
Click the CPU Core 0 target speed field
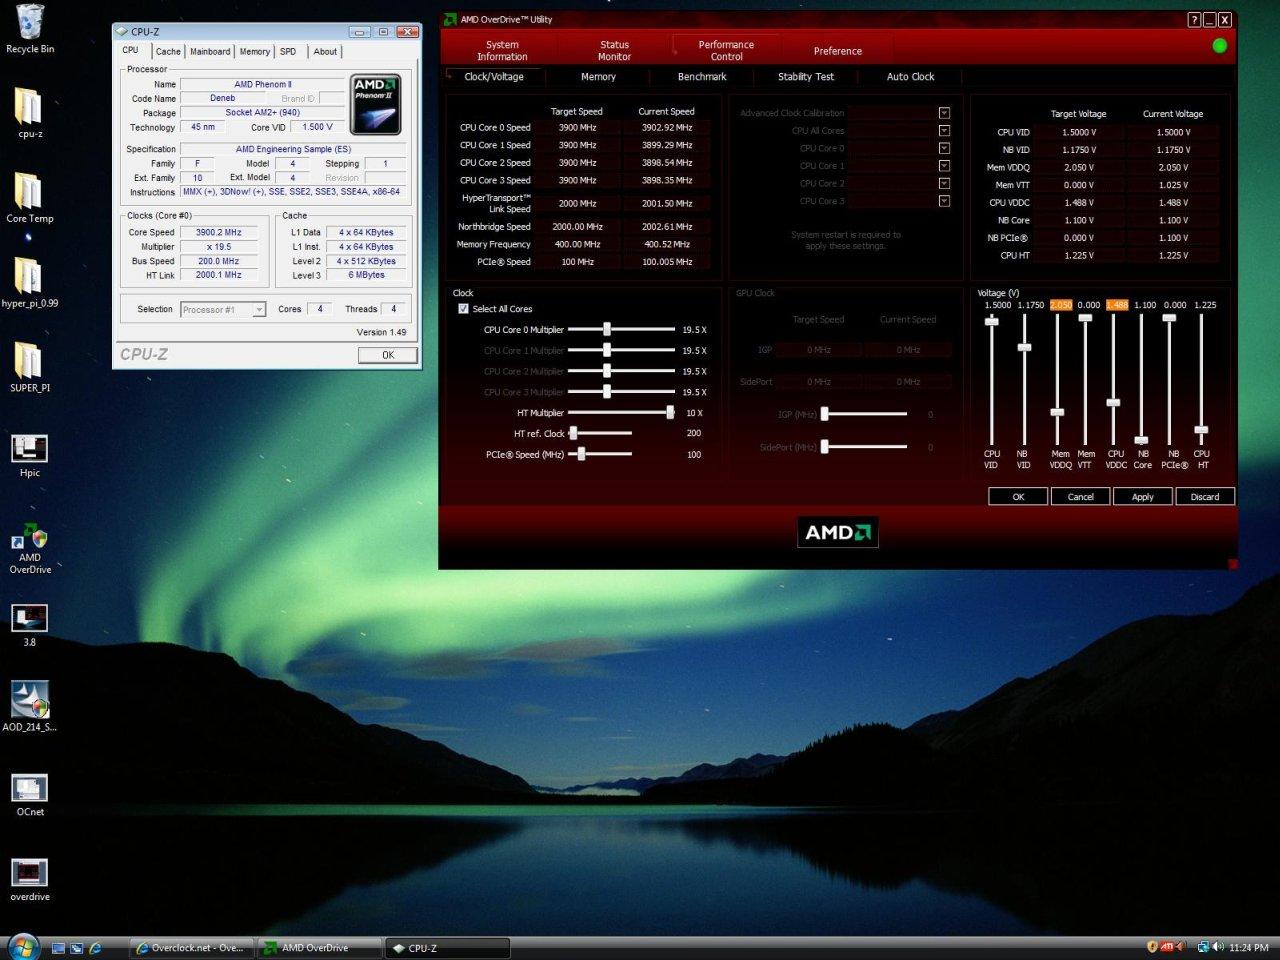pyautogui.click(x=577, y=128)
